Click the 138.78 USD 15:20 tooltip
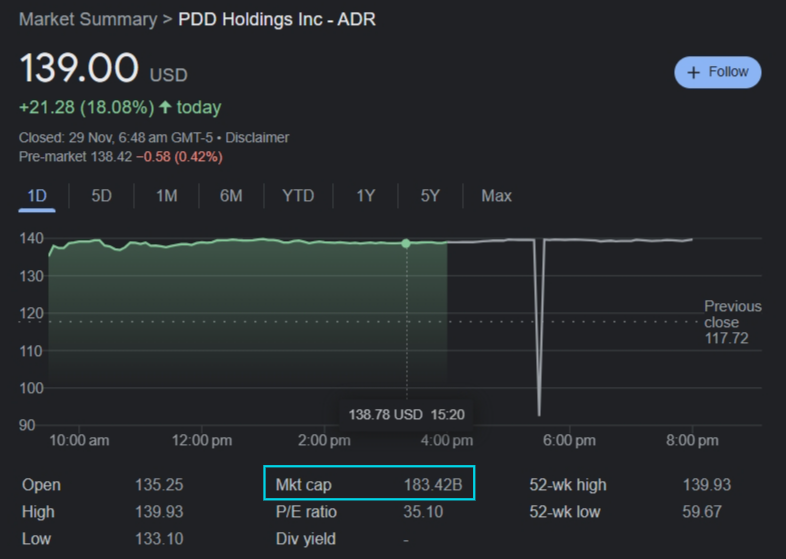Screen dimensions: 786x559 pyautogui.click(x=407, y=415)
